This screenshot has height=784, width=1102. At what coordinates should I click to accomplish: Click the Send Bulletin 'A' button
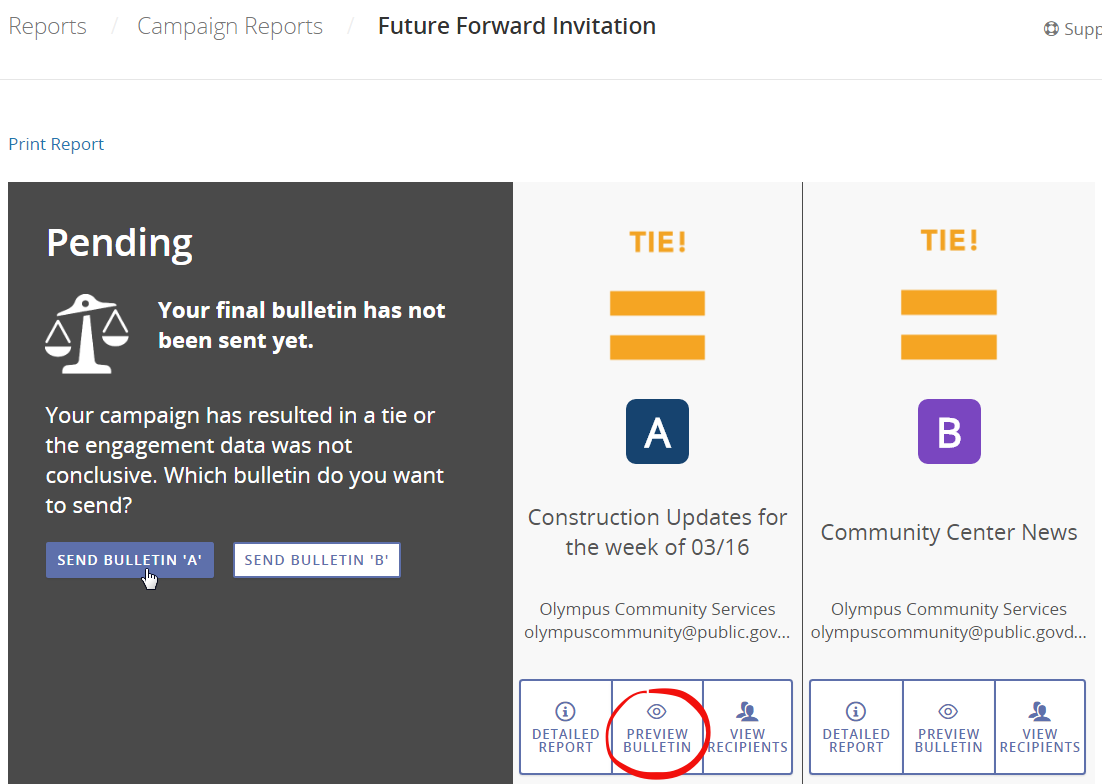pyautogui.click(x=129, y=560)
